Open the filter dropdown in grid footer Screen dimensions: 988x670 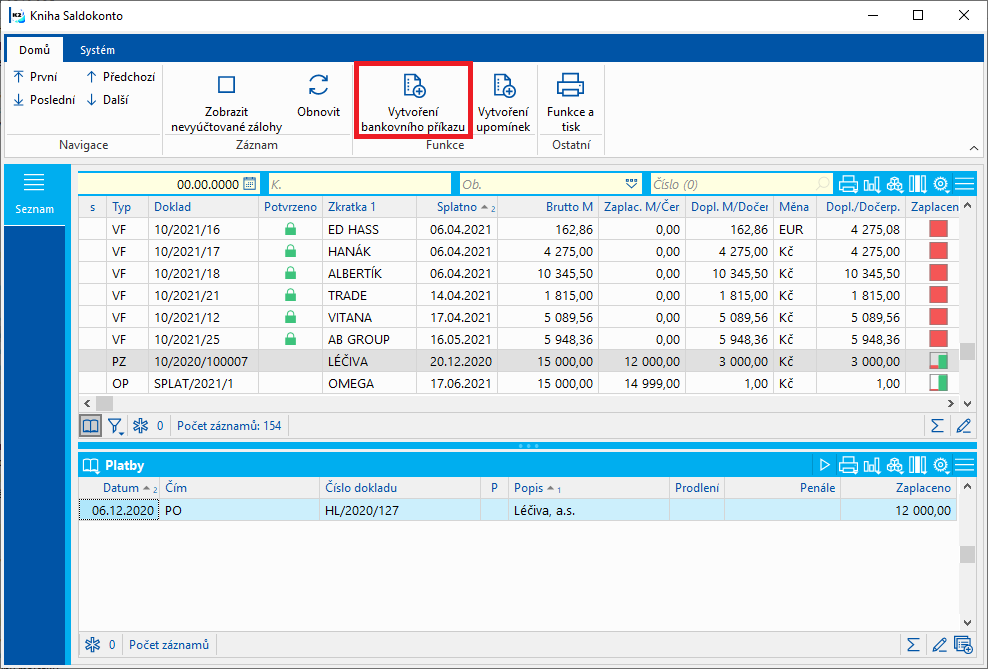tap(116, 426)
